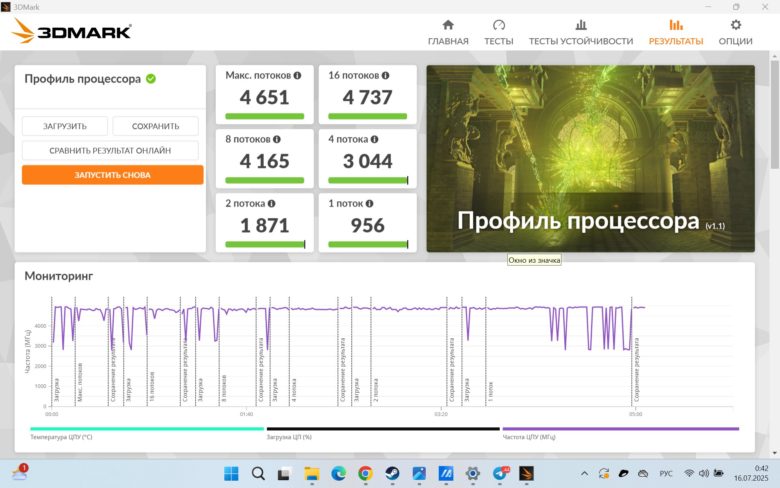
Task: Click the green validation checkmark icon
Action: coord(151,79)
